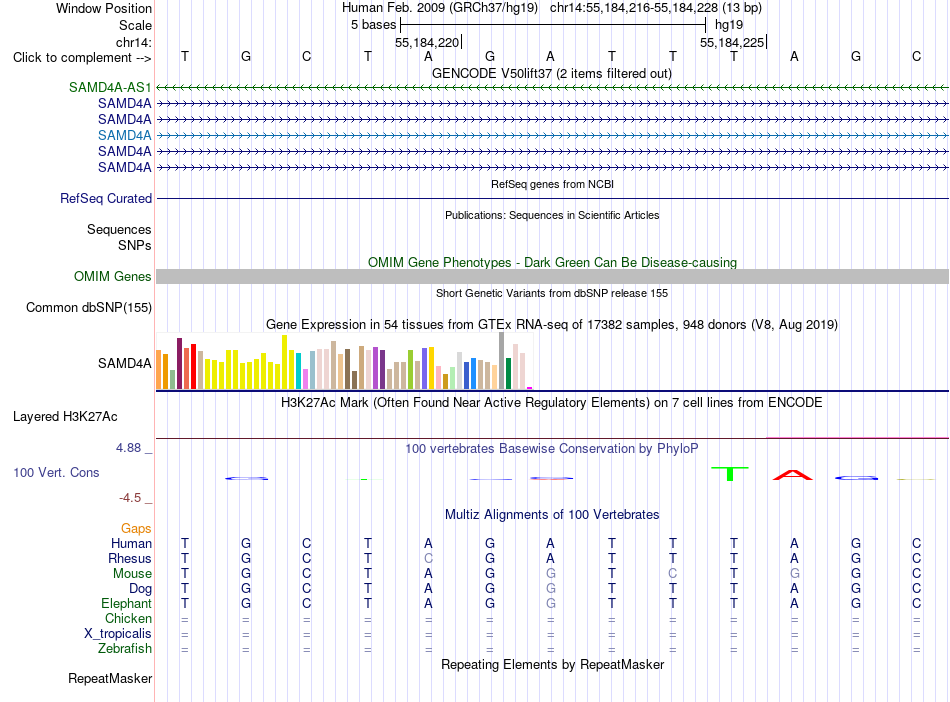Click the gray C in Mouse row

click(x=673, y=574)
